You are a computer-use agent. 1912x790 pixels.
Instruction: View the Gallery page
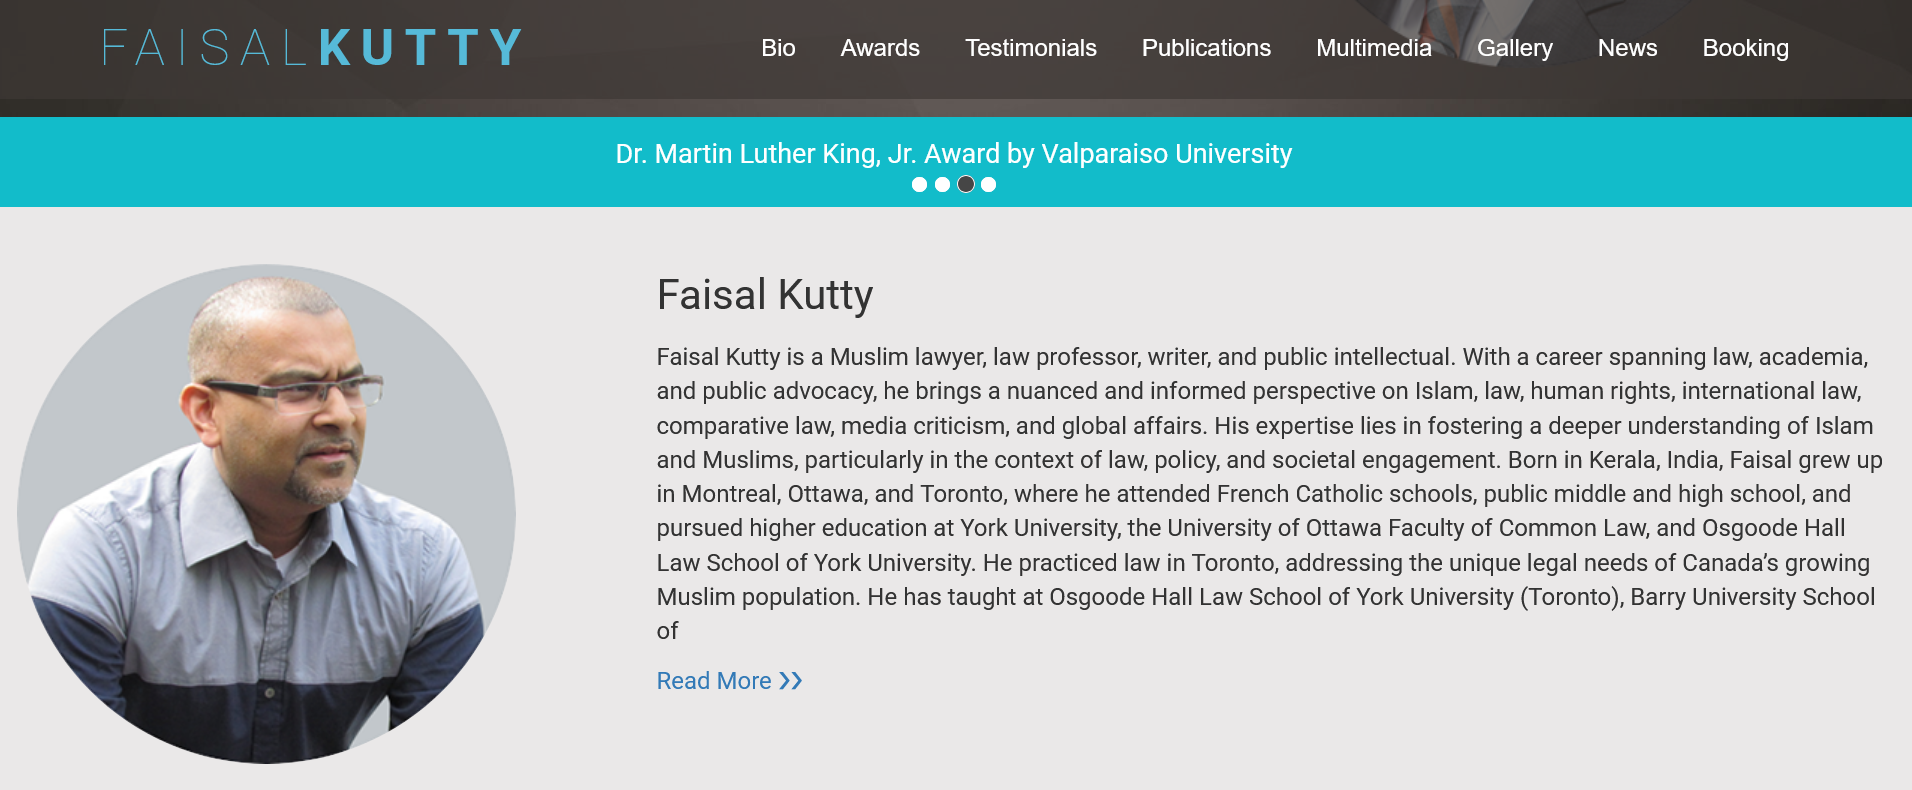point(1514,48)
